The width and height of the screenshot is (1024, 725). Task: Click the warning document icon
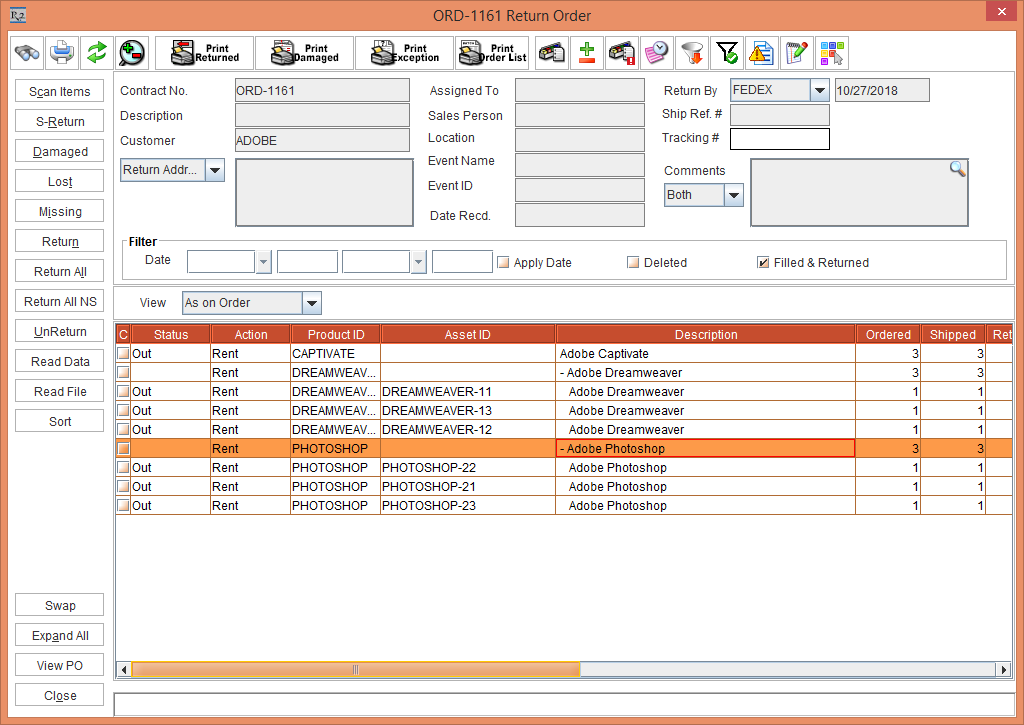(x=761, y=52)
